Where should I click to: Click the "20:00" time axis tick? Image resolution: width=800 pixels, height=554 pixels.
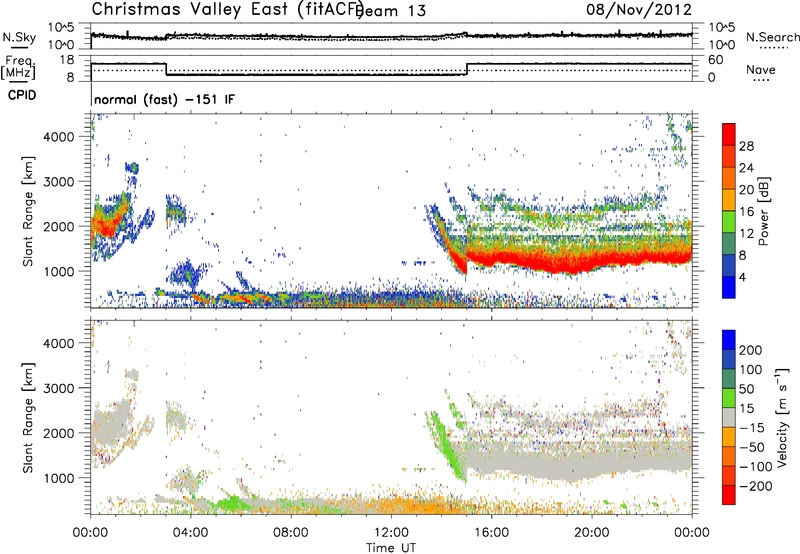pyautogui.click(x=592, y=533)
